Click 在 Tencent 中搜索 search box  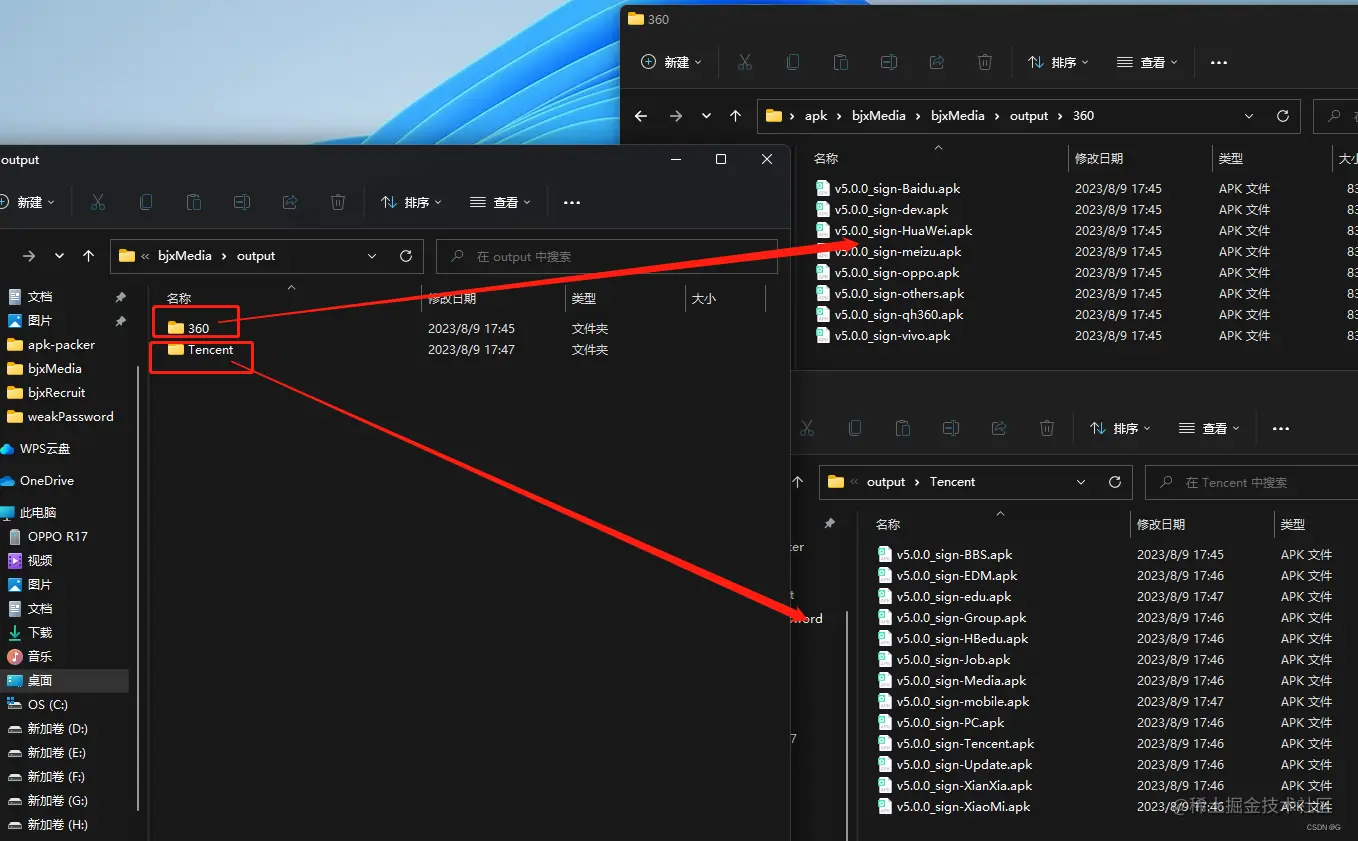point(1251,482)
